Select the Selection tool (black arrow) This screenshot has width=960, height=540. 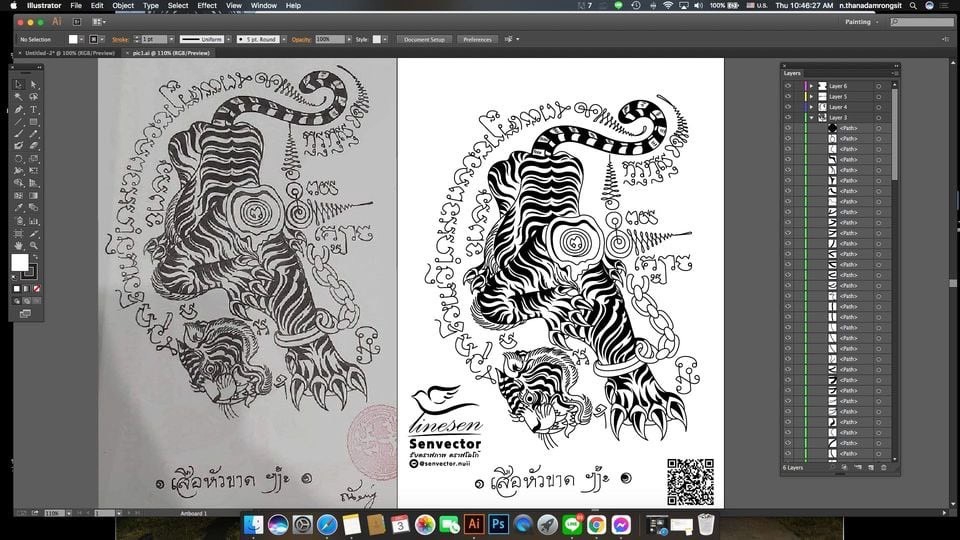coord(19,84)
